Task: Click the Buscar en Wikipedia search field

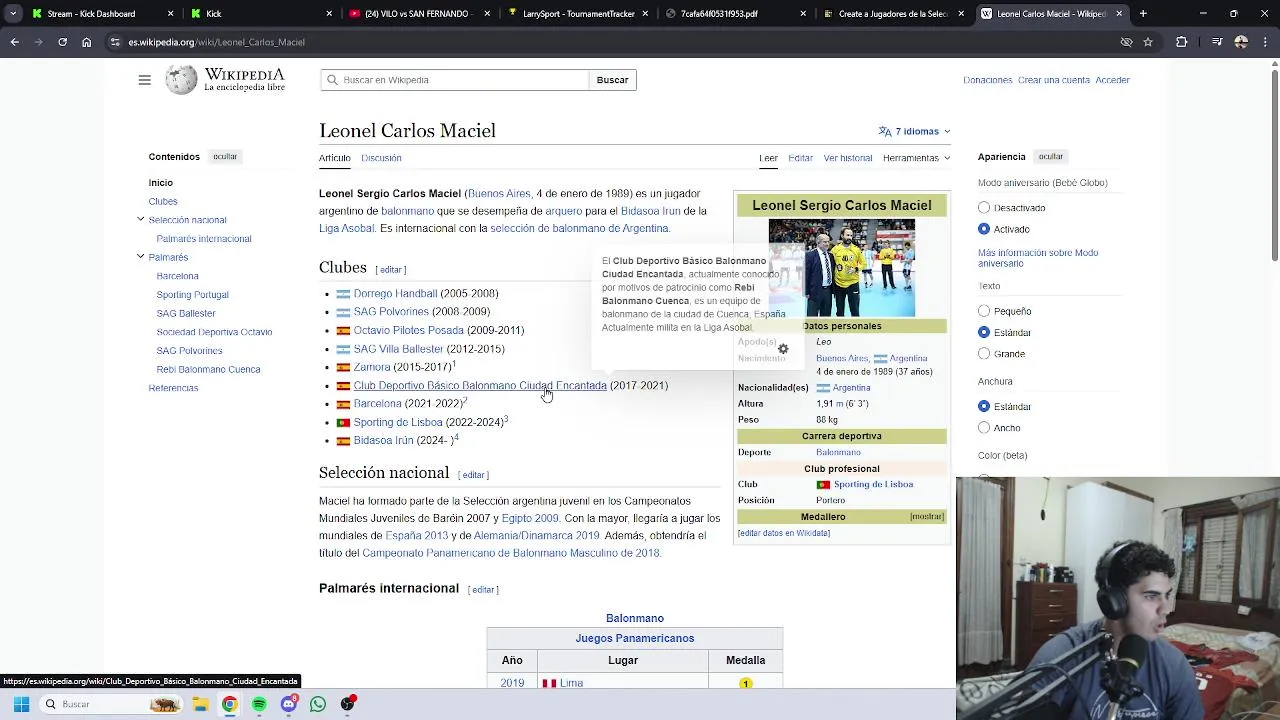Action: [x=455, y=80]
